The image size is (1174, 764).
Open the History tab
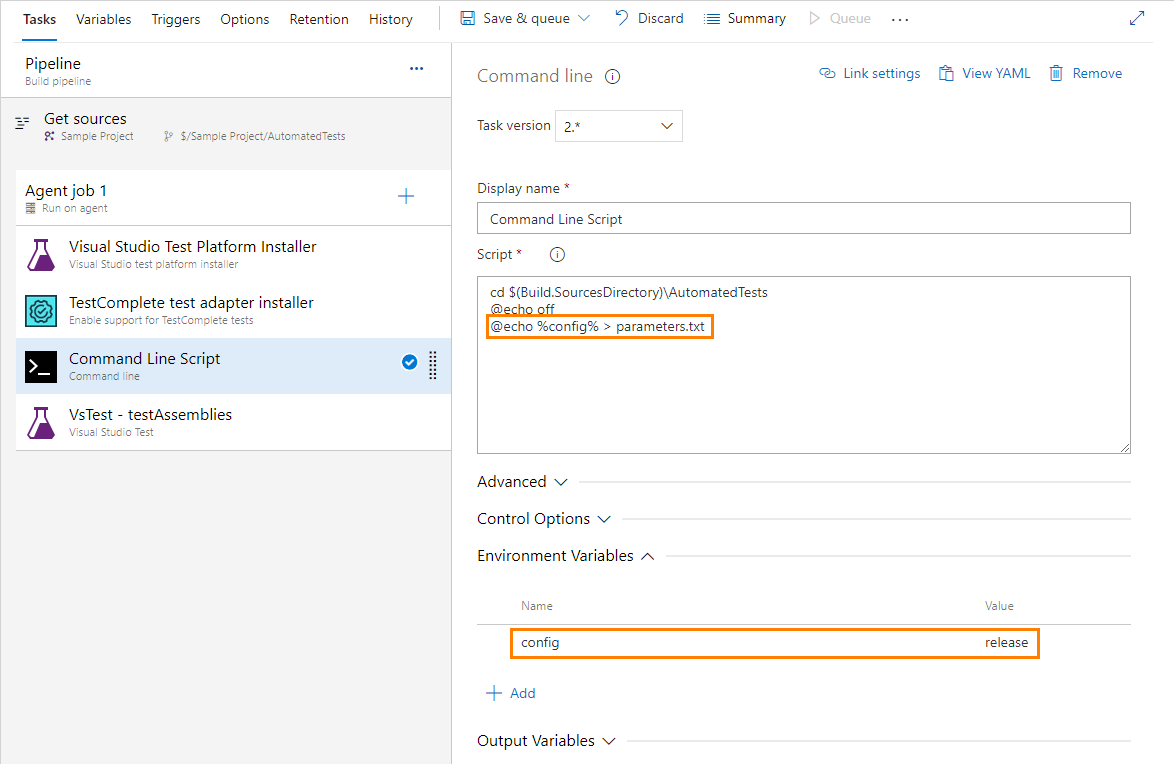click(x=390, y=18)
